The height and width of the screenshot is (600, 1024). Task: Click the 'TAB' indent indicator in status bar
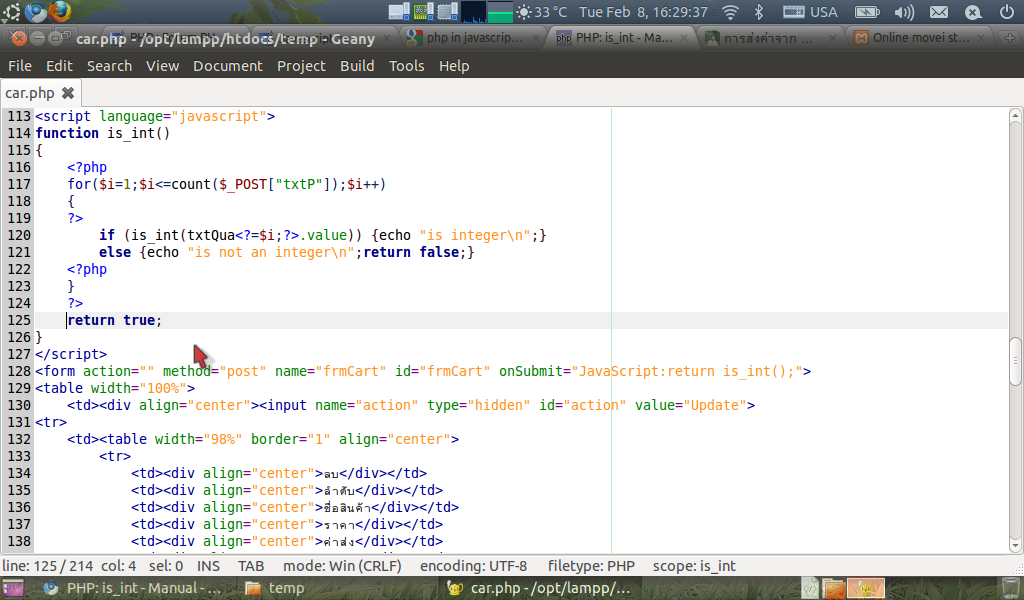pyautogui.click(x=251, y=566)
